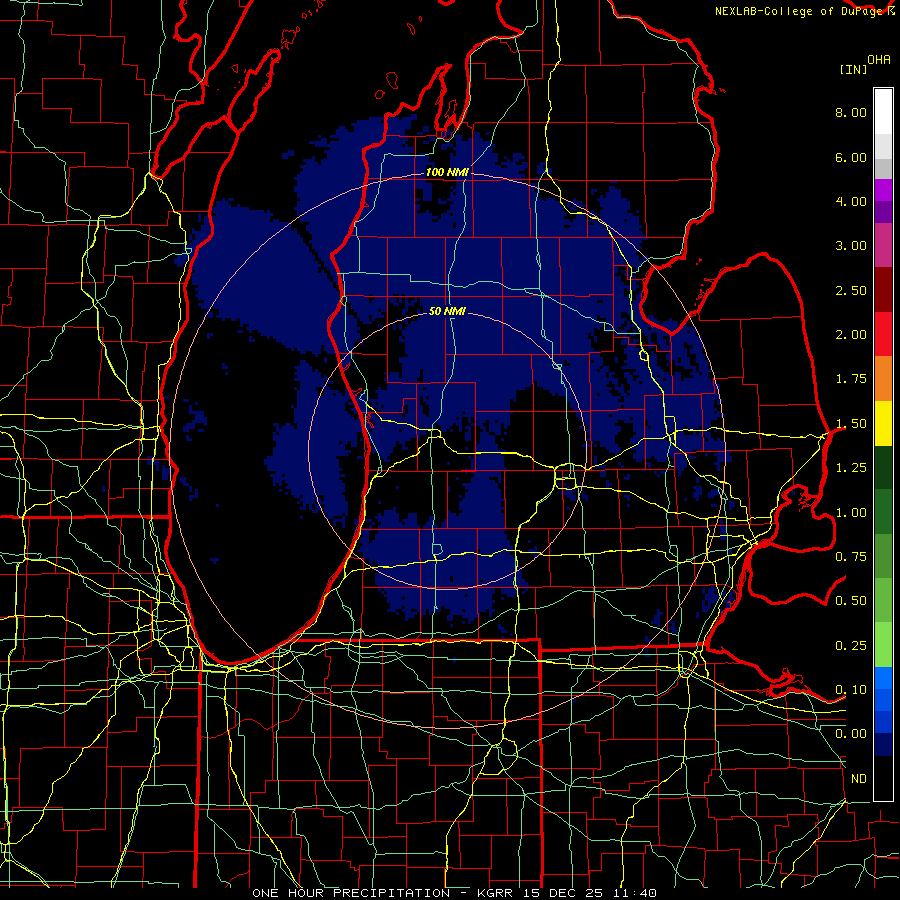Viewport: 900px width, 900px height.
Task: Click the 2.50 legend value
Action: [x=851, y=290]
